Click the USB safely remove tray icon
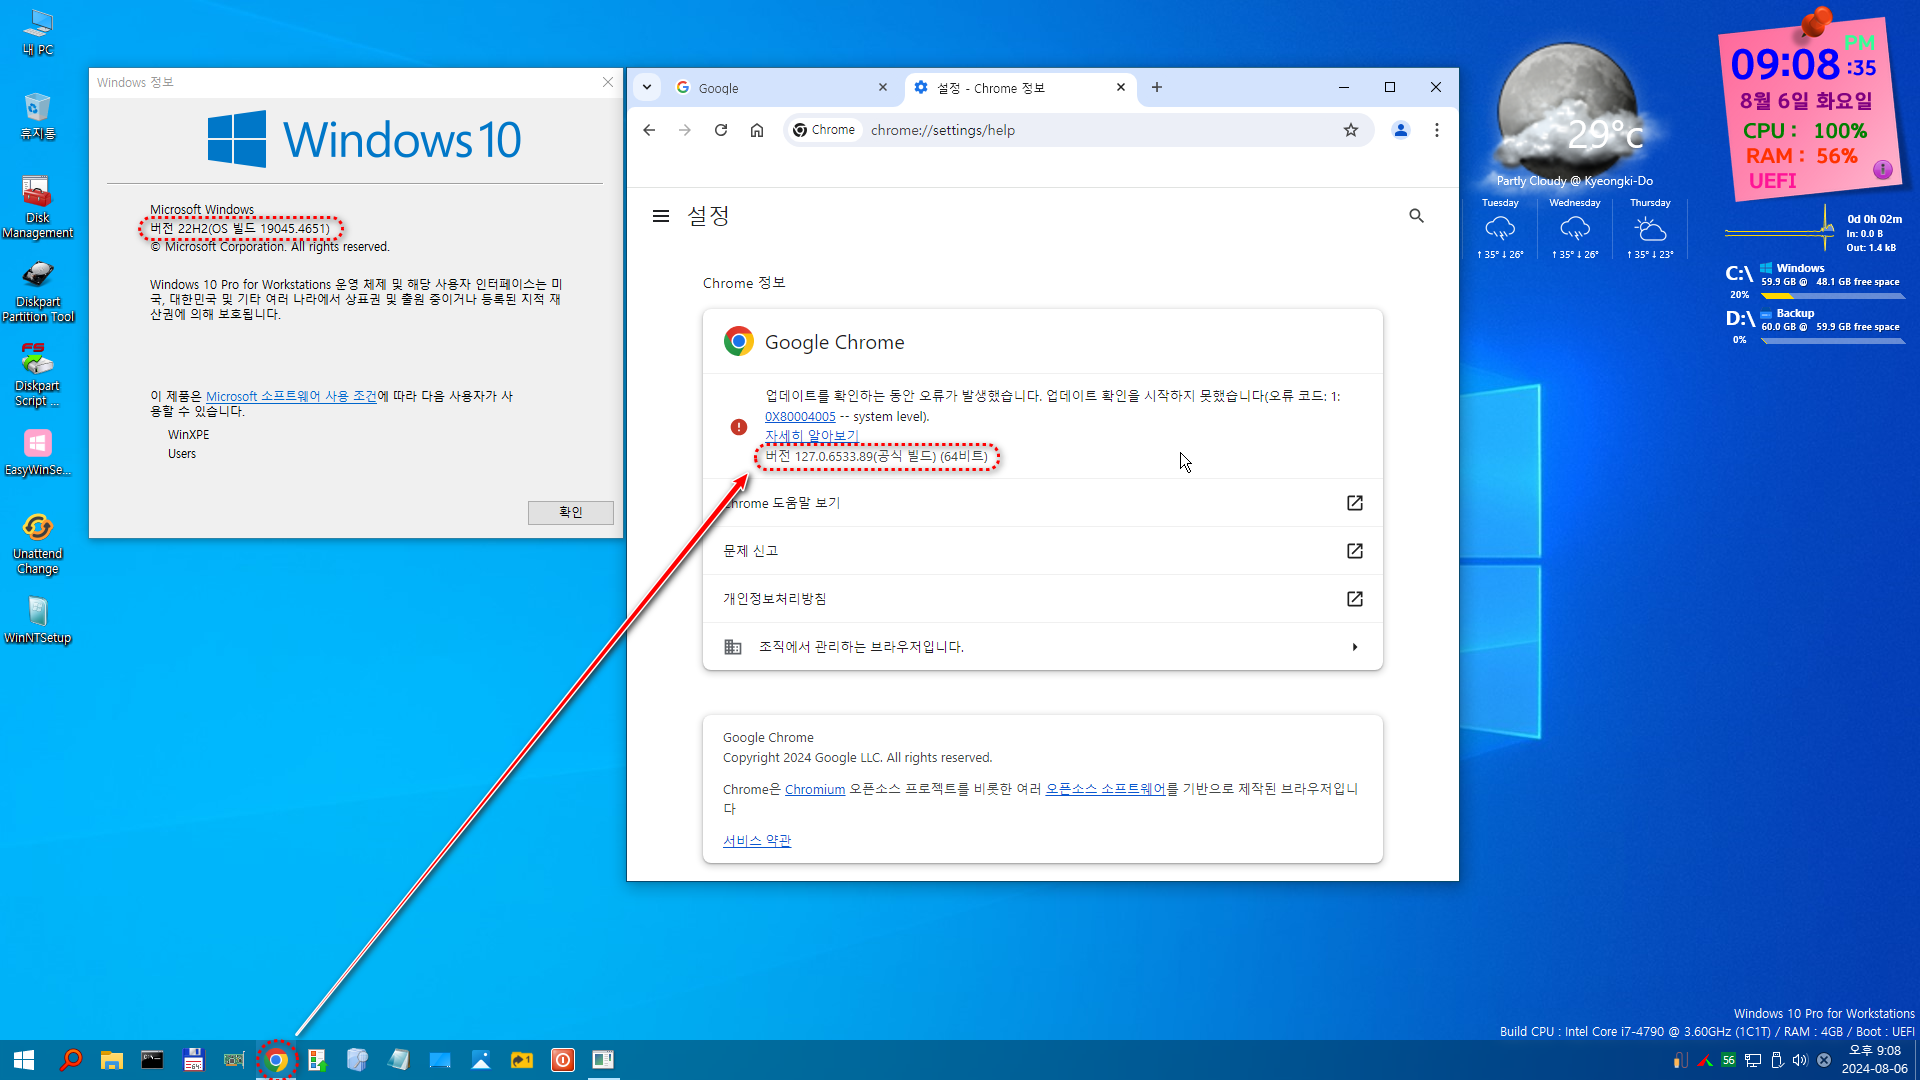1920x1080 pixels. point(1777,1060)
